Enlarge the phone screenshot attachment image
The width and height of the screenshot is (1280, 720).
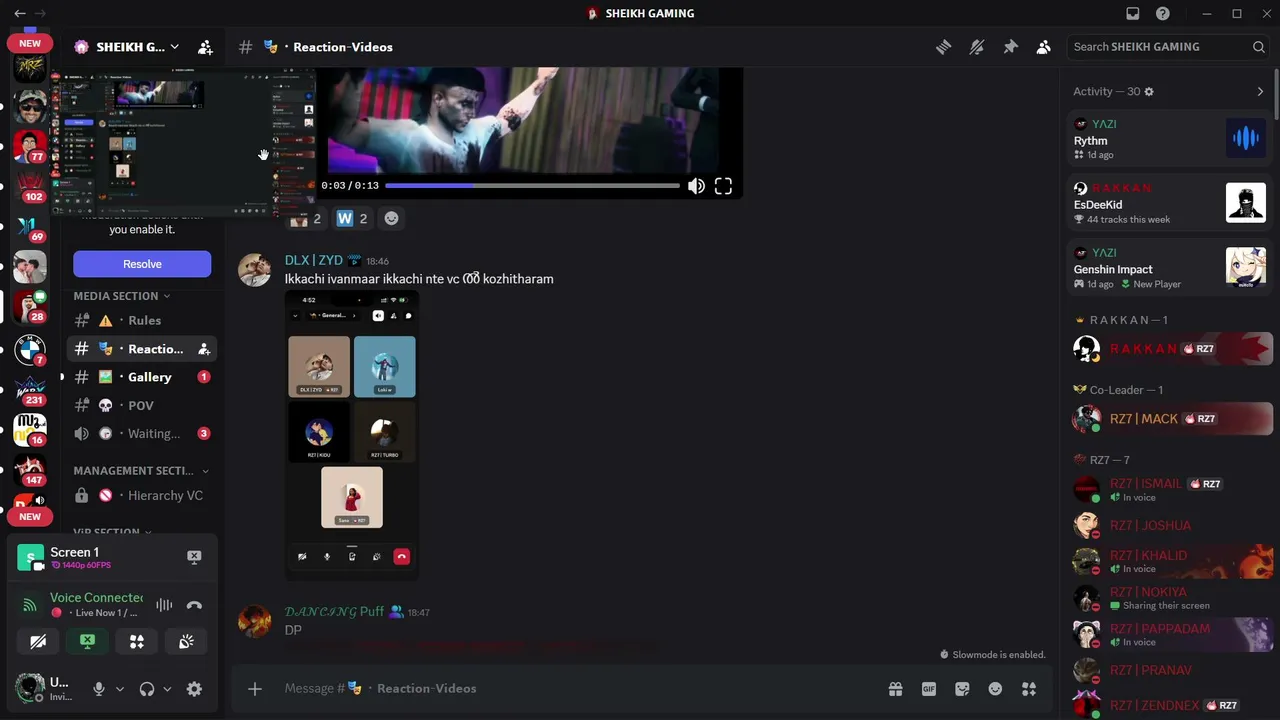point(352,435)
